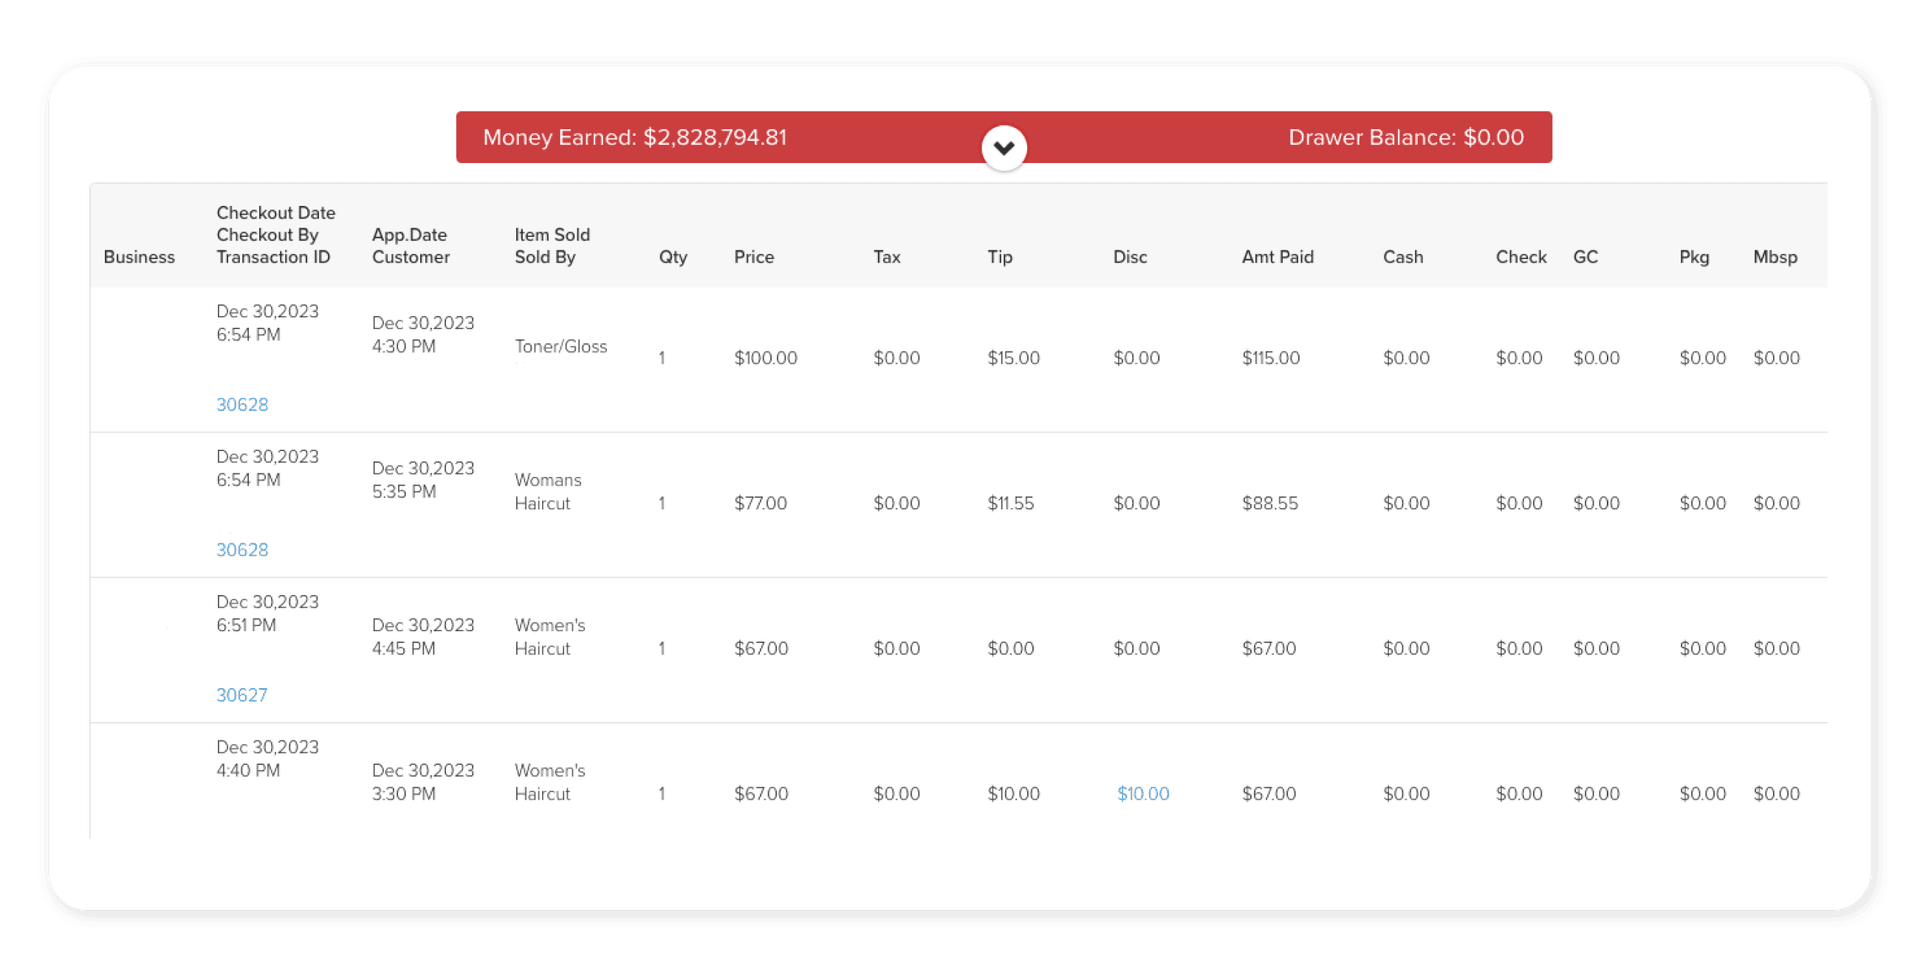
Task: Select the Tax column header
Action: 887,257
